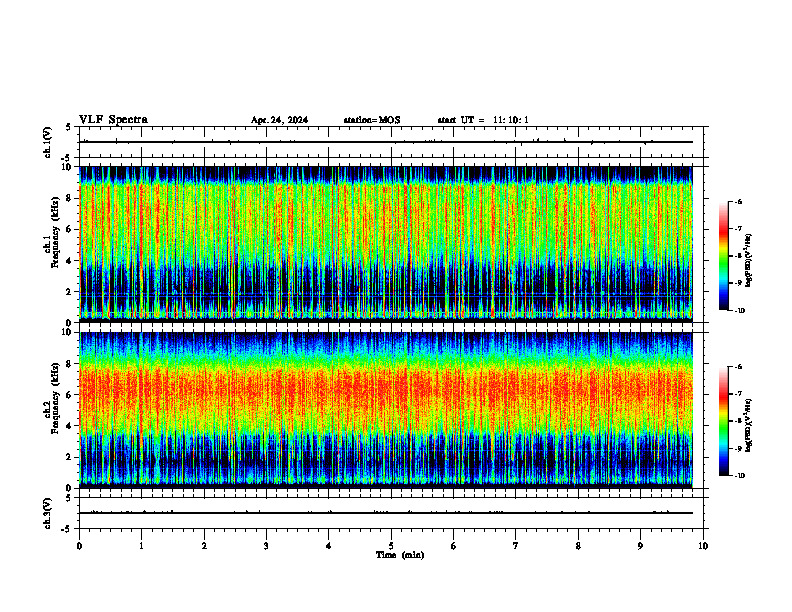Select the date text "Apr. 24, 2024"
Viewport: 792px width, 612px height.
point(279,120)
